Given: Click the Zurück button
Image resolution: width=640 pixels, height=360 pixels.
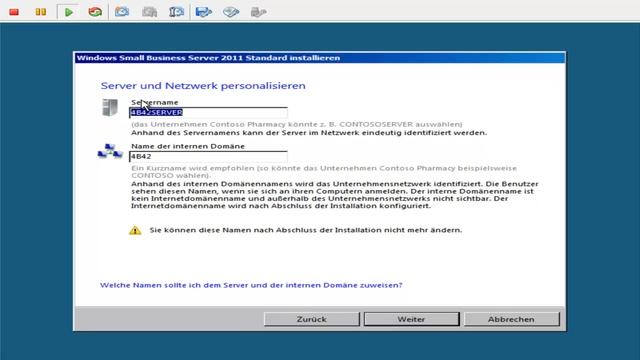Looking at the screenshot, I should pyautogui.click(x=312, y=319).
